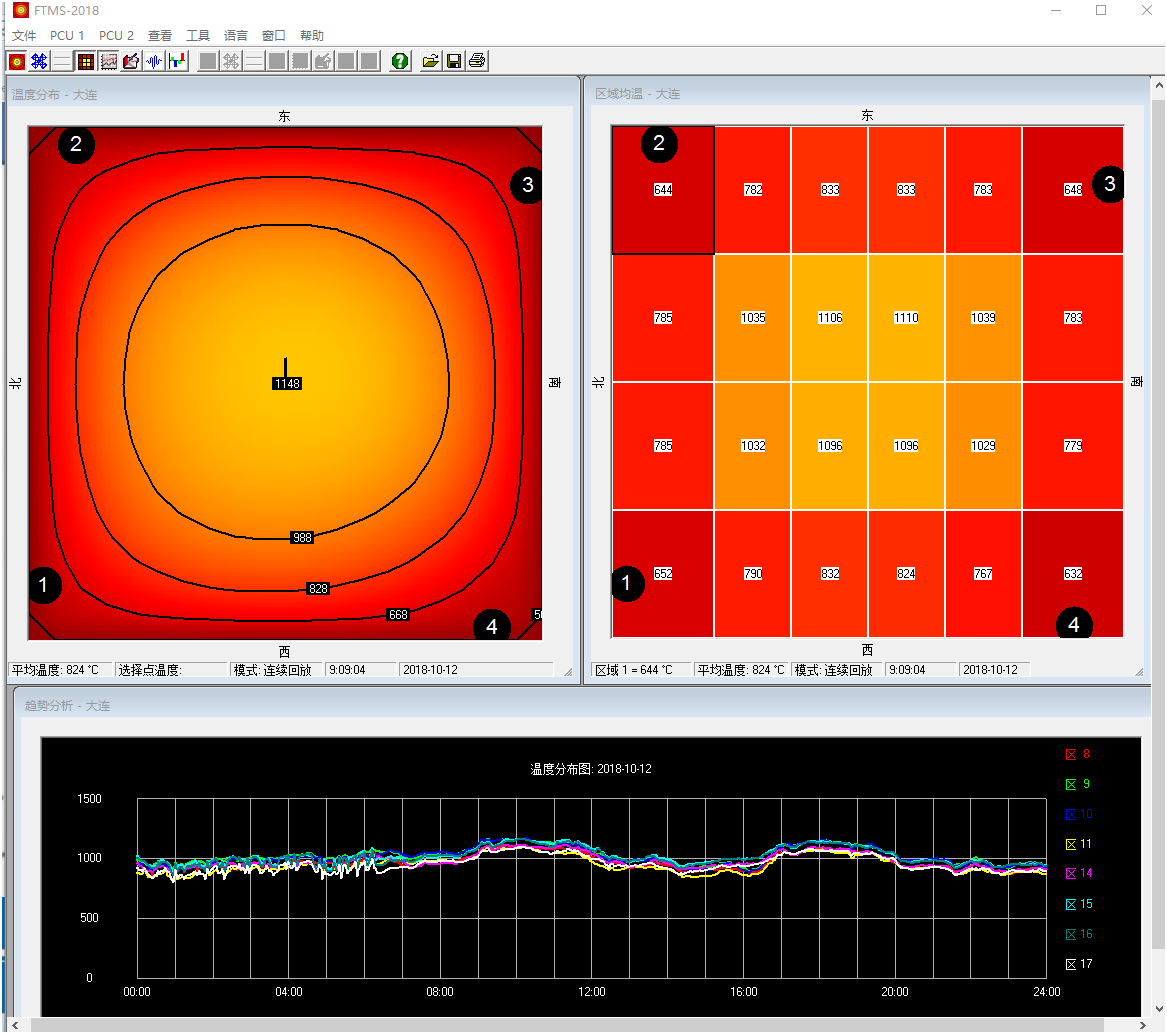Toggle the dark teal series 16 legend checkbox
1167x1034 pixels.
click(x=1071, y=934)
